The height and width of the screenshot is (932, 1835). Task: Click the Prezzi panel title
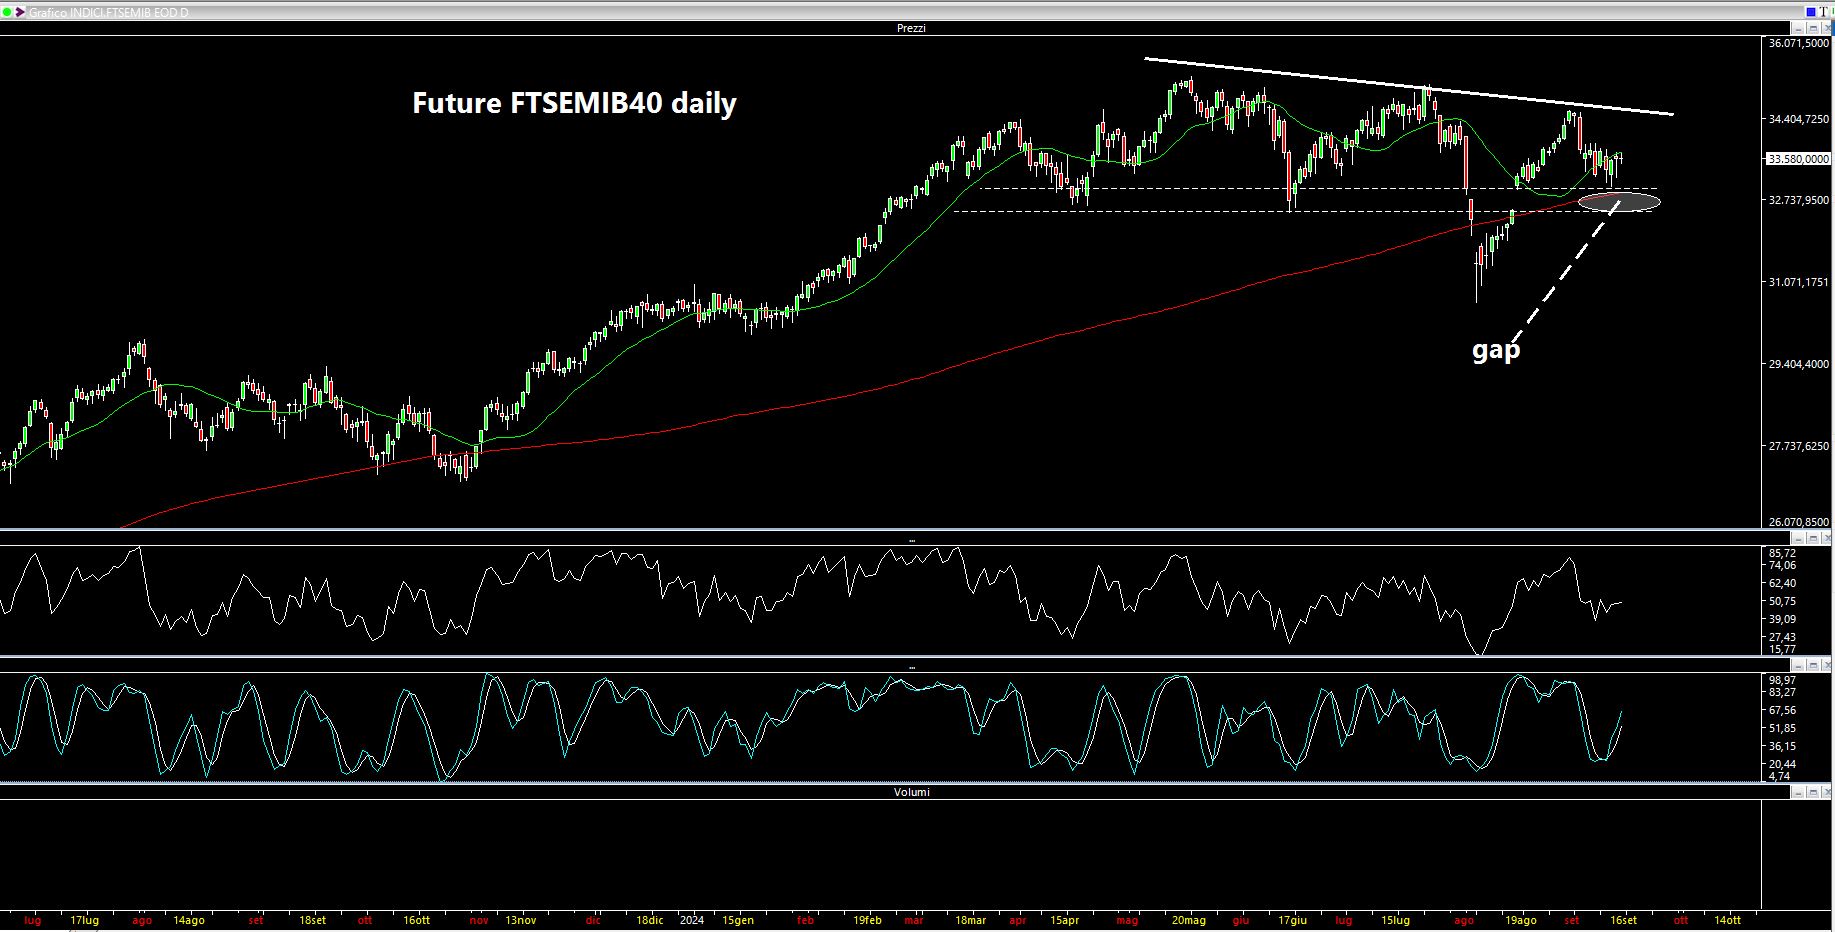911,28
